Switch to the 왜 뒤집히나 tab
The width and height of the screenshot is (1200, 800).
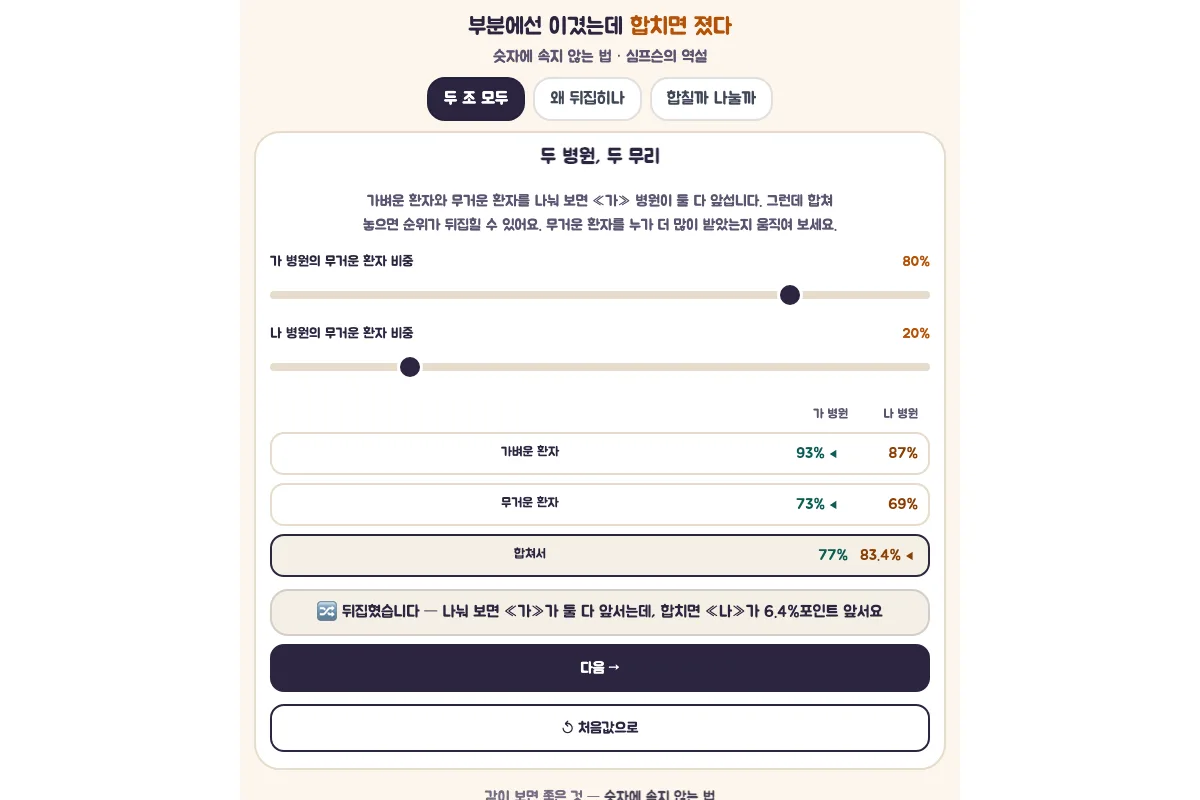pyautogui.click(x=587, y=99)
